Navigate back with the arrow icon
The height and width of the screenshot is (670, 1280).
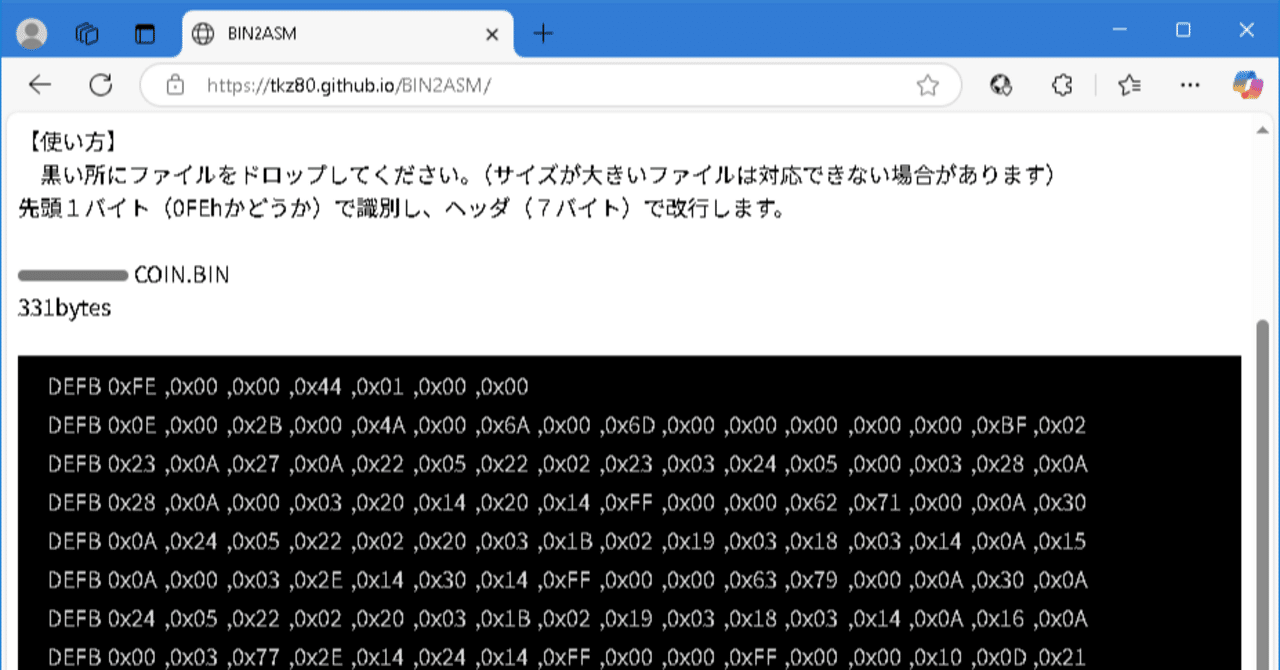[x=39, y=85]
